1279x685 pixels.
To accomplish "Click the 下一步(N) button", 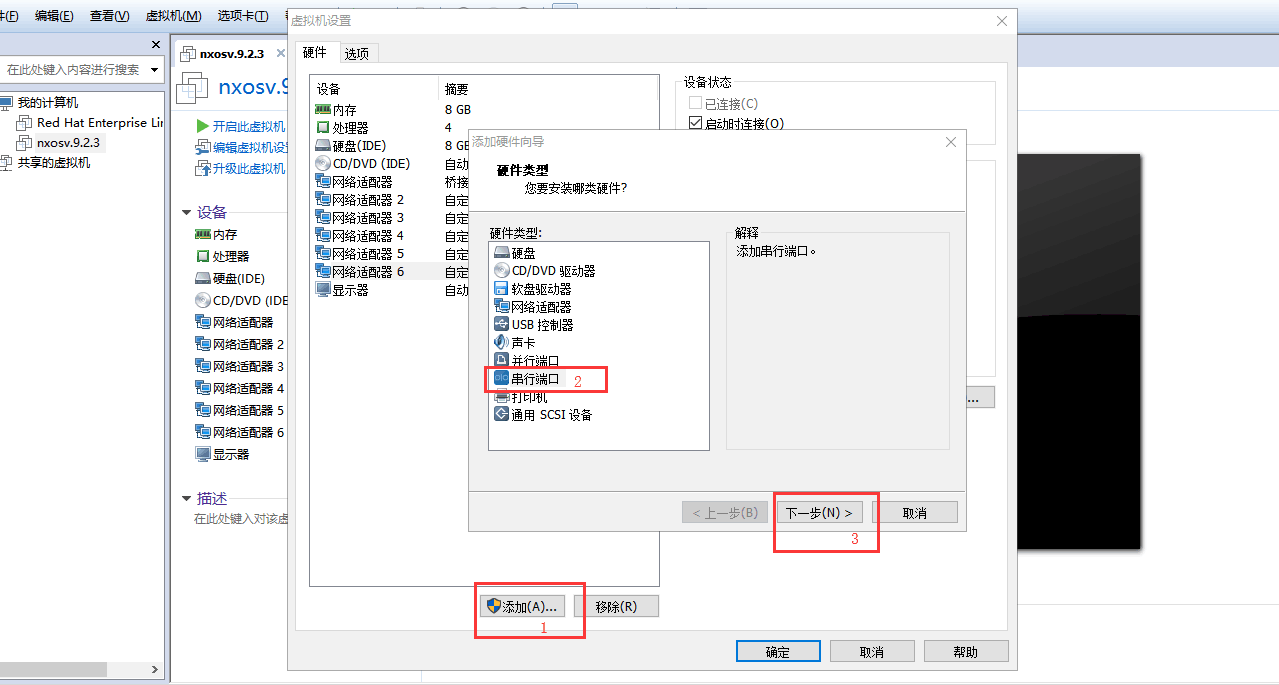I will pos(820,511).
